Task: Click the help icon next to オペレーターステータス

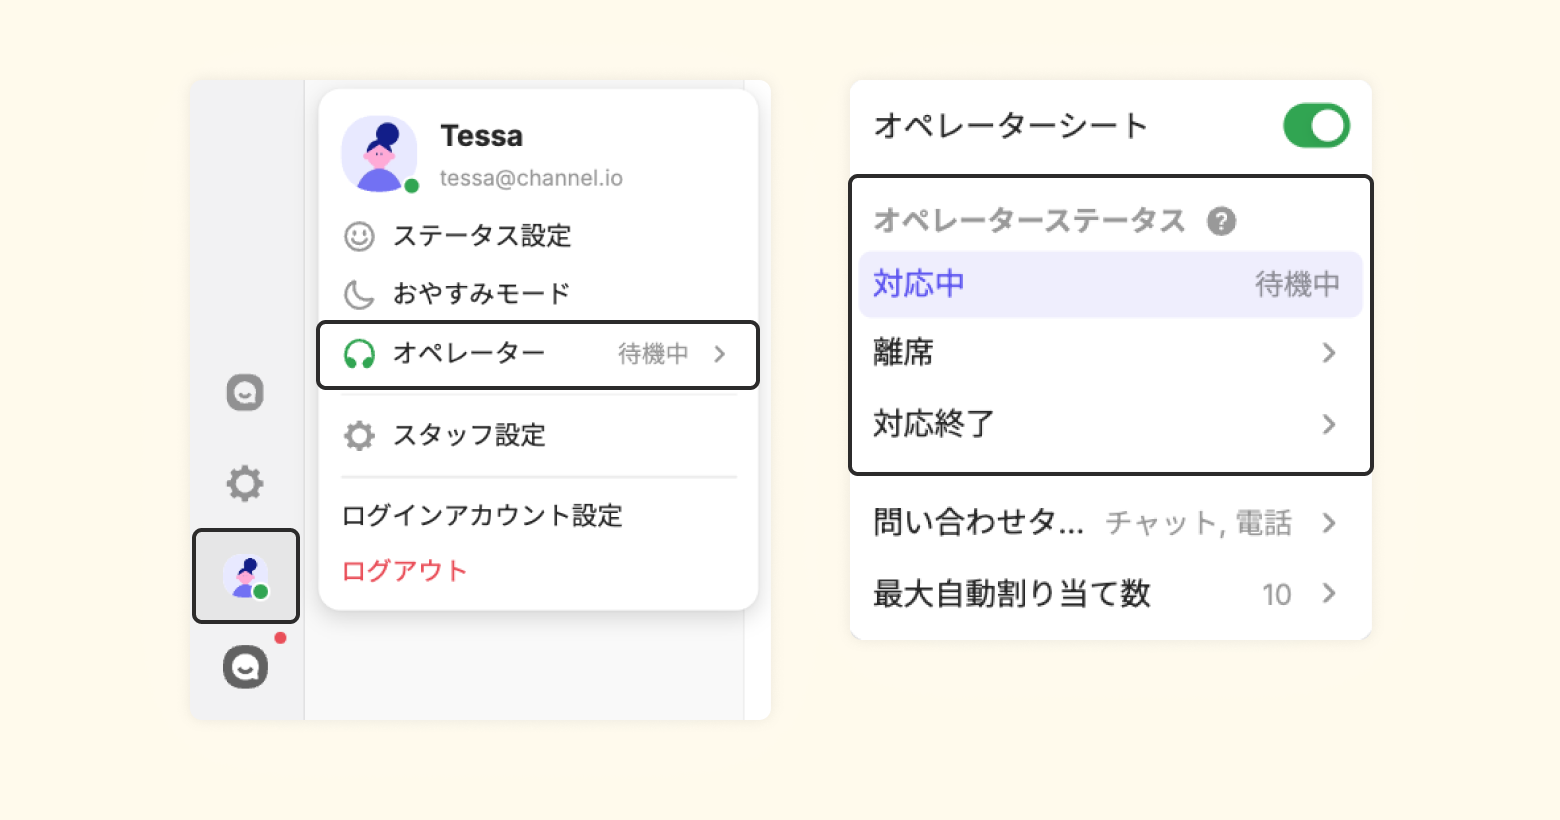Action: click(x=1221, y=221)
